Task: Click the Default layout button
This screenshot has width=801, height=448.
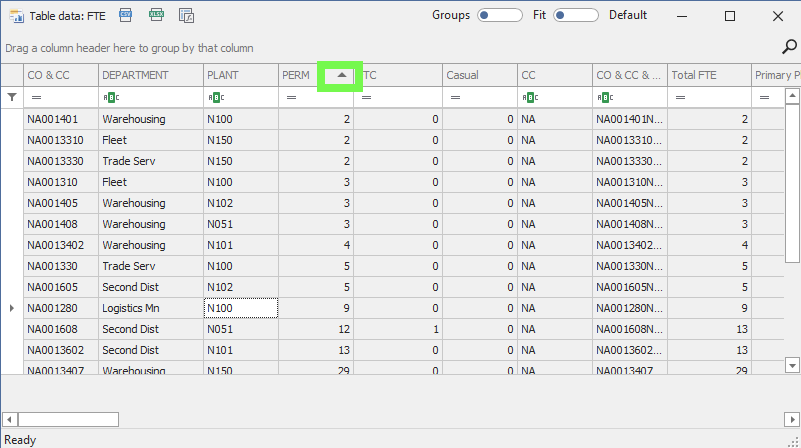Action: (628, 15)
